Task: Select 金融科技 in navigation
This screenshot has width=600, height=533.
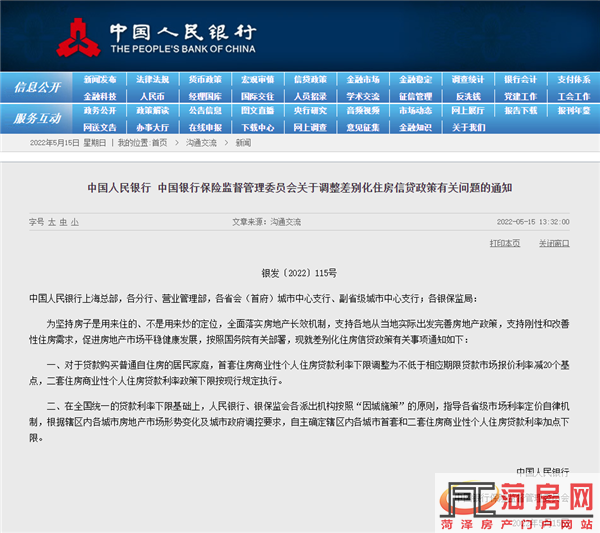Action: click(x=100, y=96)
